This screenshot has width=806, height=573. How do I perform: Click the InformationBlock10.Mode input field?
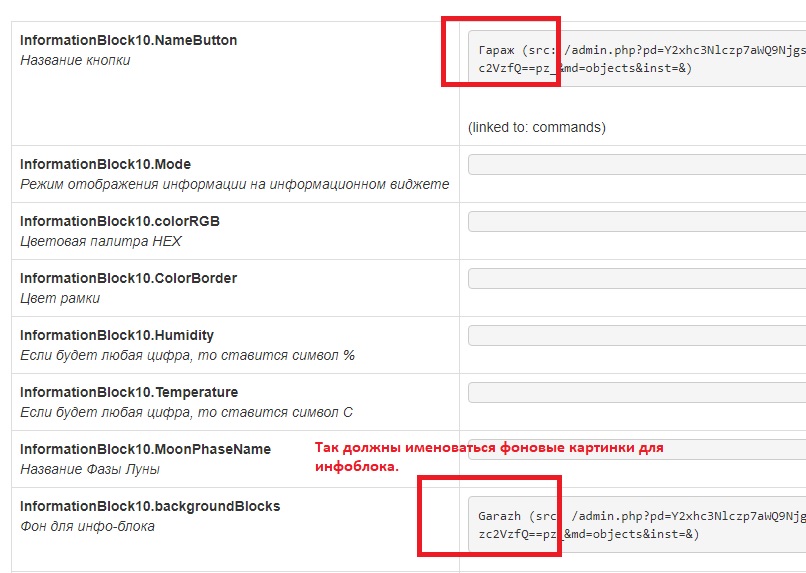point(636,165)
